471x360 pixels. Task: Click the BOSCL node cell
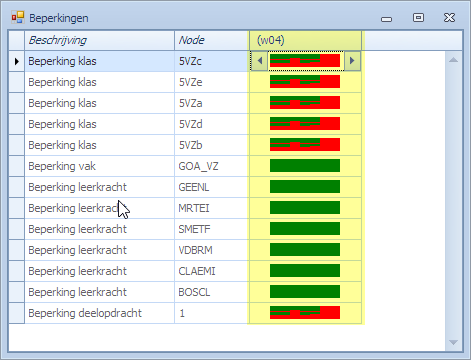(212, 292)
